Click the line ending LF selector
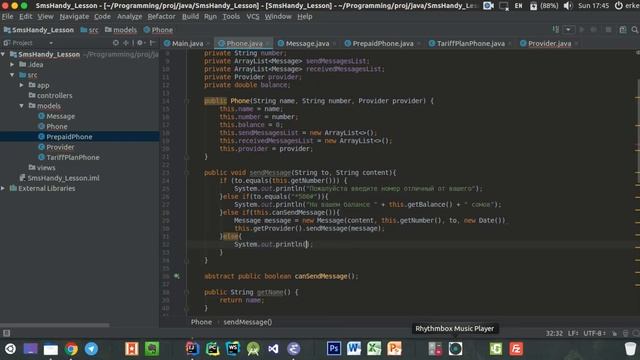This screenshot has width=640, height=360. pos(573,333)
